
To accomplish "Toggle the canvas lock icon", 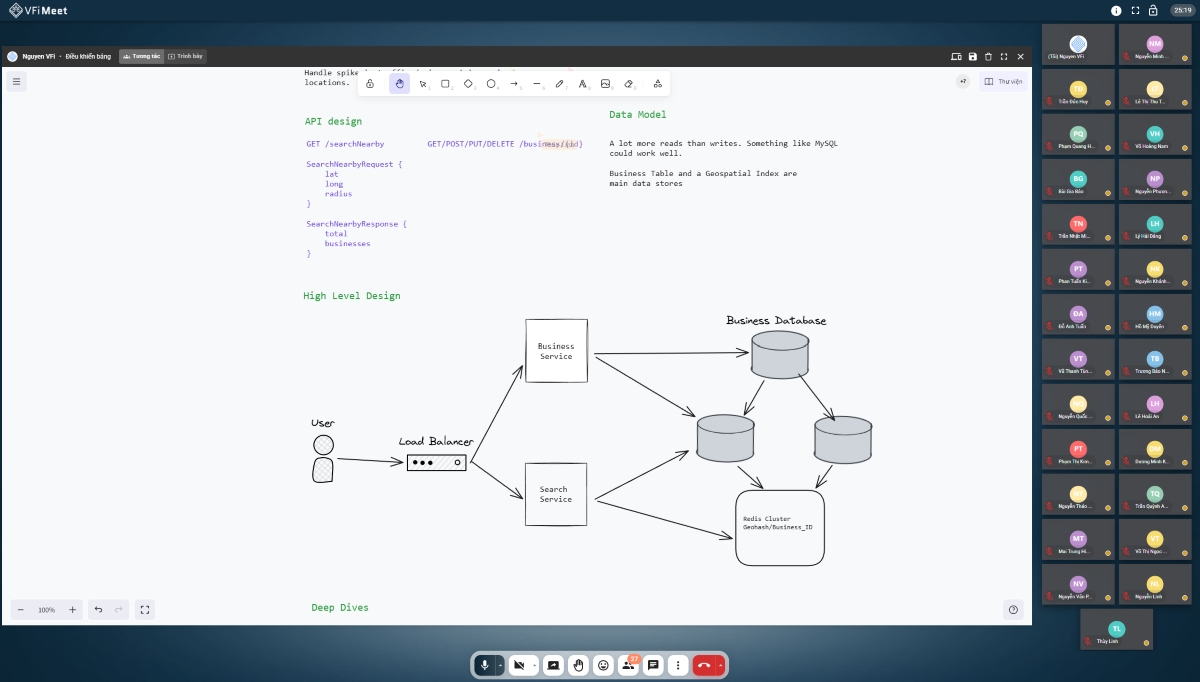I will pos(370,84).
